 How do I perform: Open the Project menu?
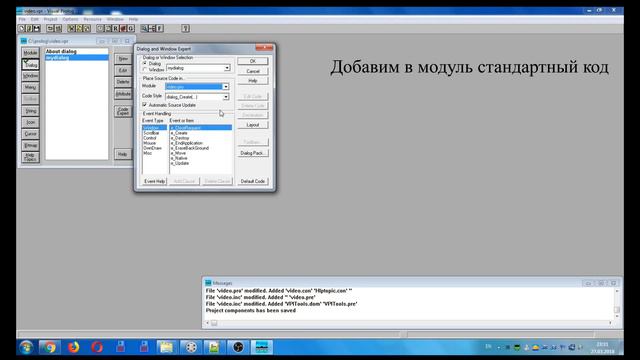tap(51, 19)
